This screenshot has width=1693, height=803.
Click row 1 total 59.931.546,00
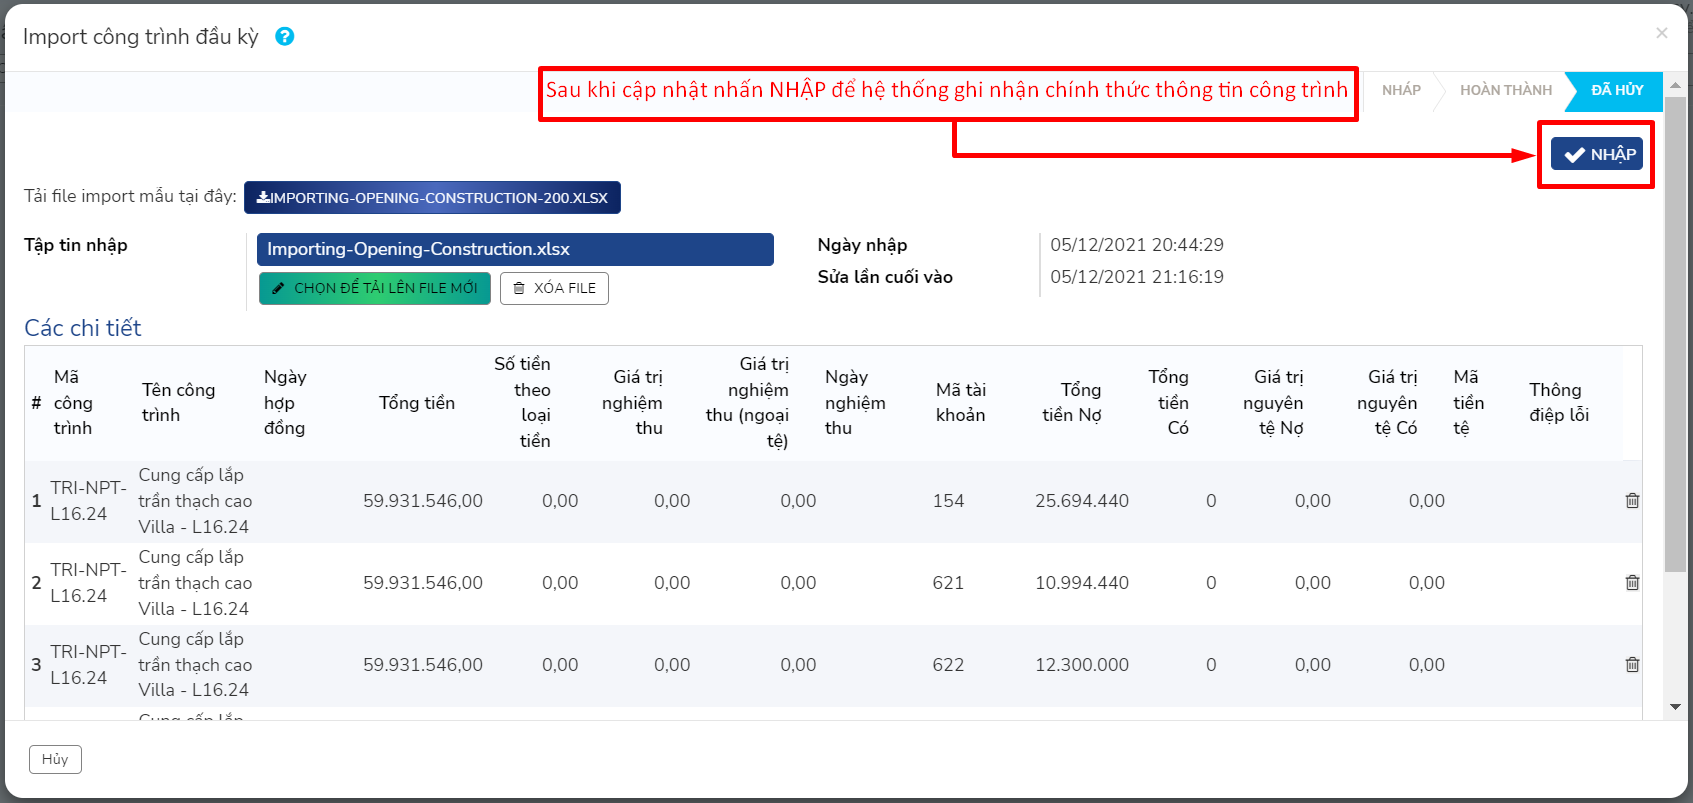(x=423, y=501)
